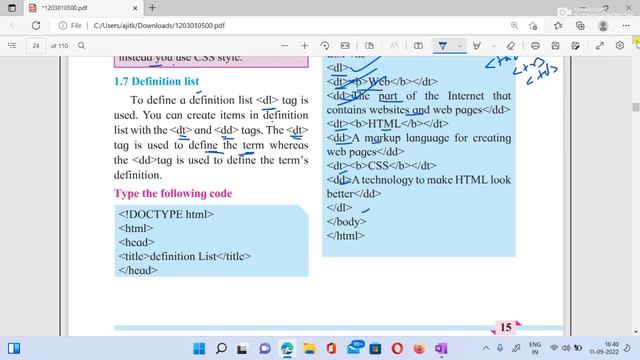This screenshot has height=360, width=640.
Task: Open the Edge Settings and more menu
Action: (x=626, y=26)
